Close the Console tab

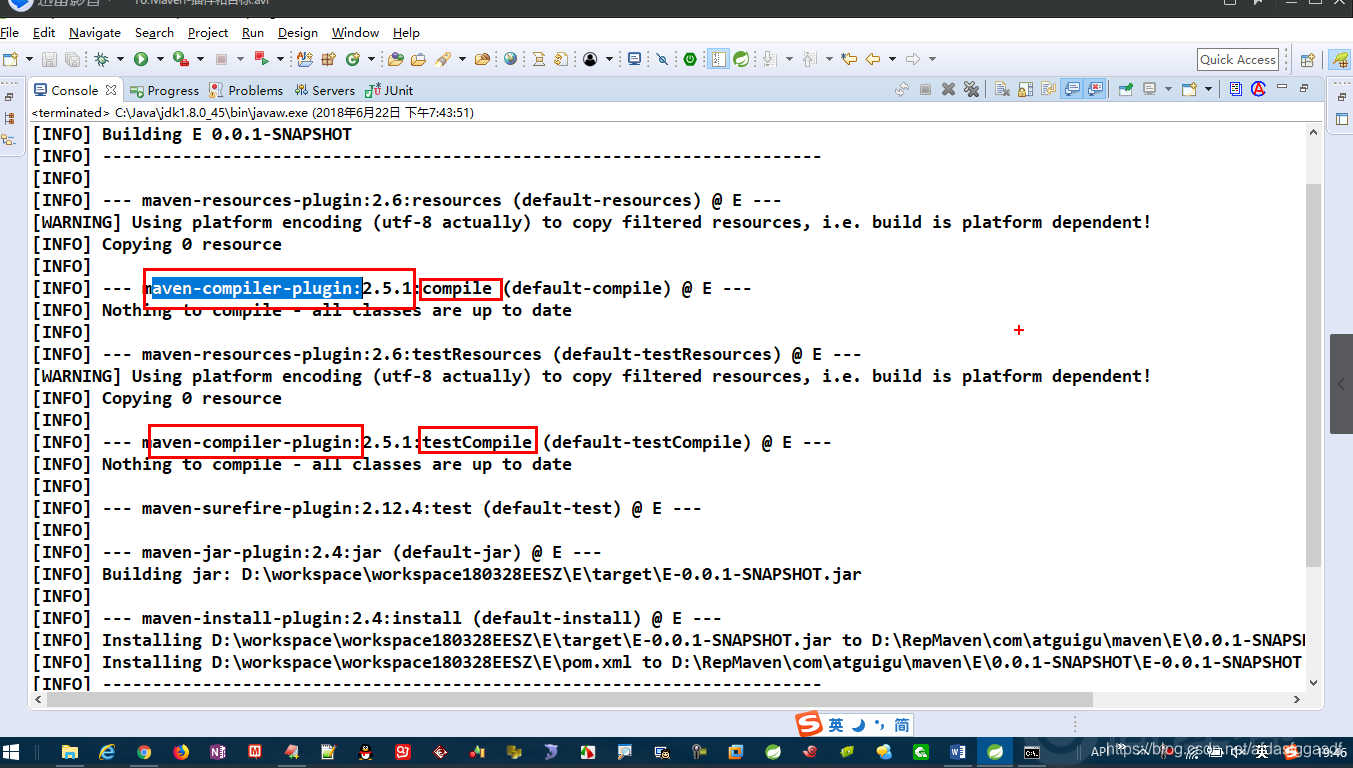click(111, 90)
